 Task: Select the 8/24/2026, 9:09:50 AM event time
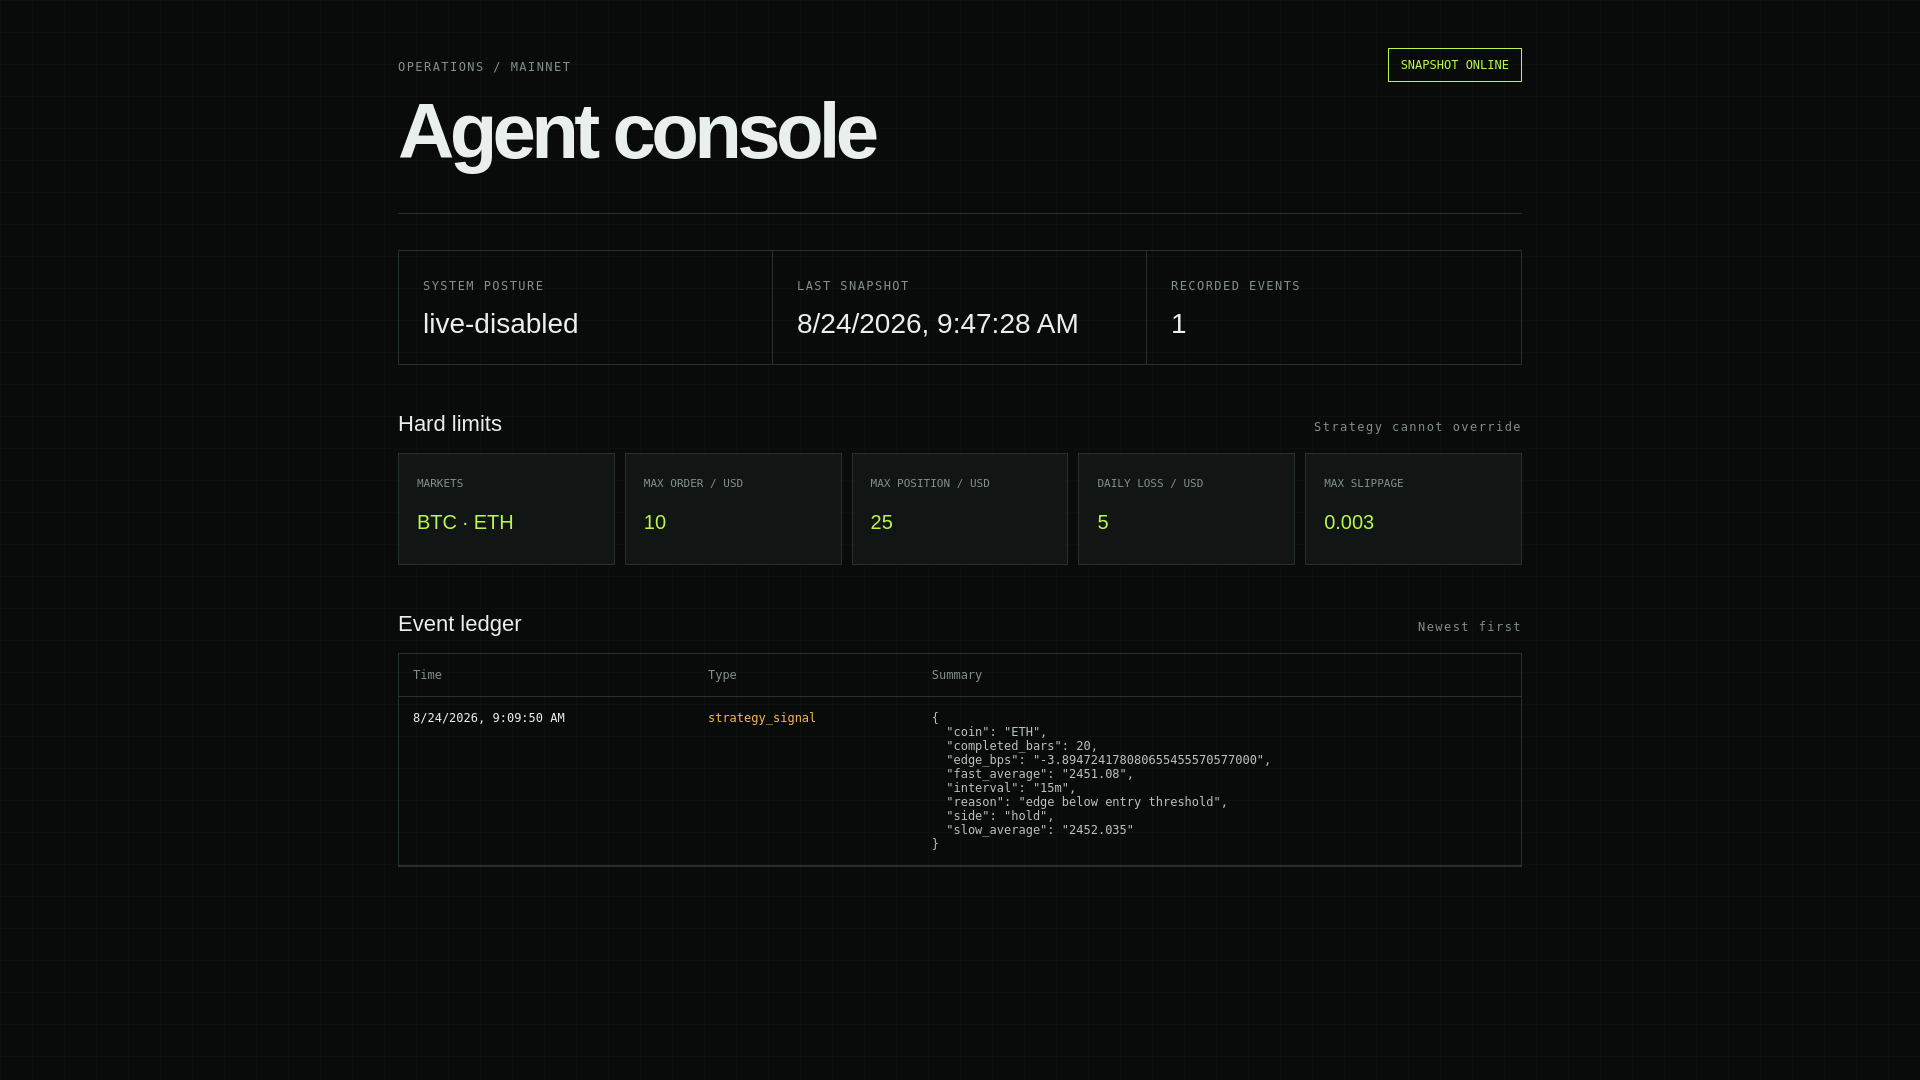489,718
